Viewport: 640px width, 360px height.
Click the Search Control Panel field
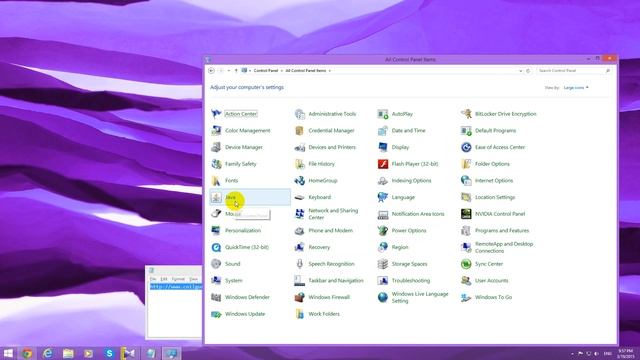point(574,71)
